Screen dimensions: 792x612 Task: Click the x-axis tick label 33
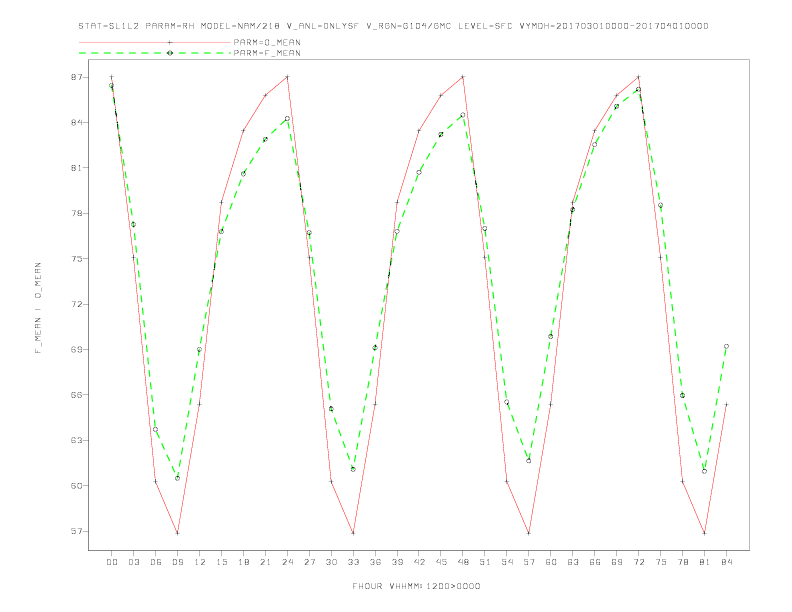point(353,562)
